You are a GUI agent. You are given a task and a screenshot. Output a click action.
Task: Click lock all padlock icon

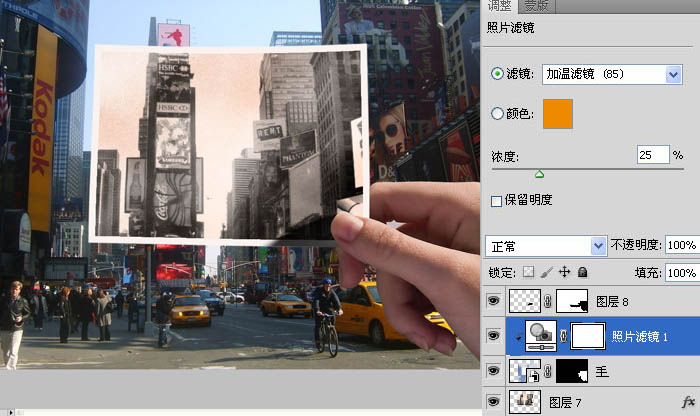582,272
